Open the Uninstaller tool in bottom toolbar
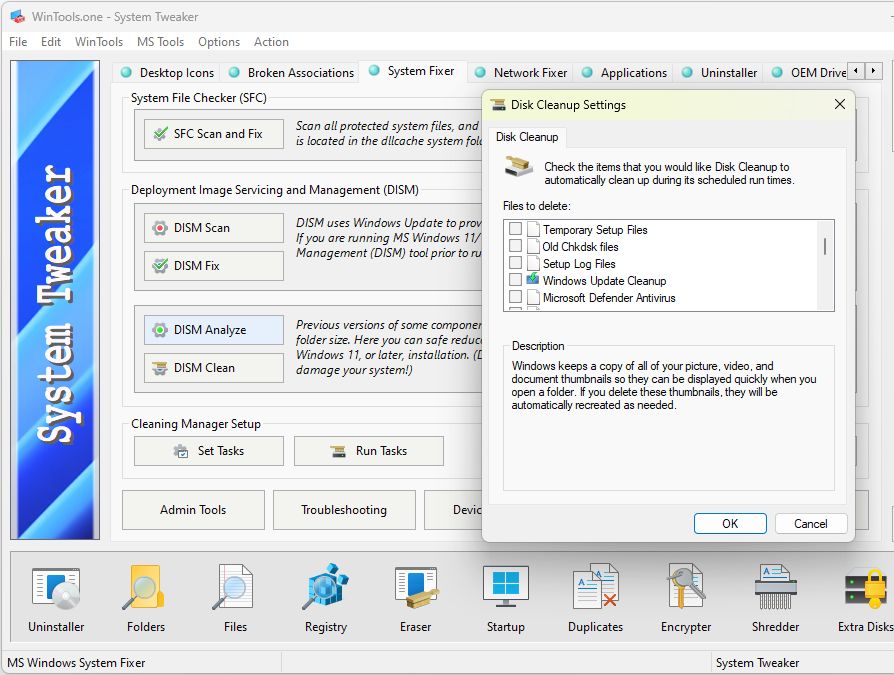The width and height of the screenshot is (894, 675). [x=56, y=599]
